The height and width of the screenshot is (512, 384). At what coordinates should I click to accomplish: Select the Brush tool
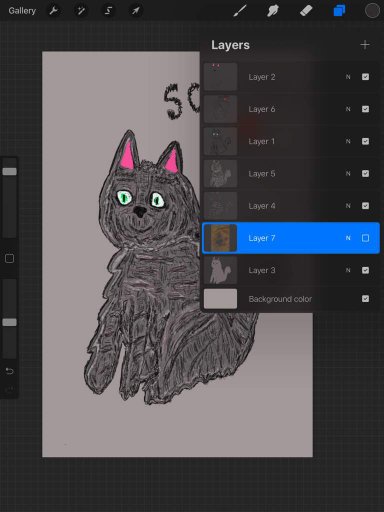pyautogui.click(x=240, y=11)
